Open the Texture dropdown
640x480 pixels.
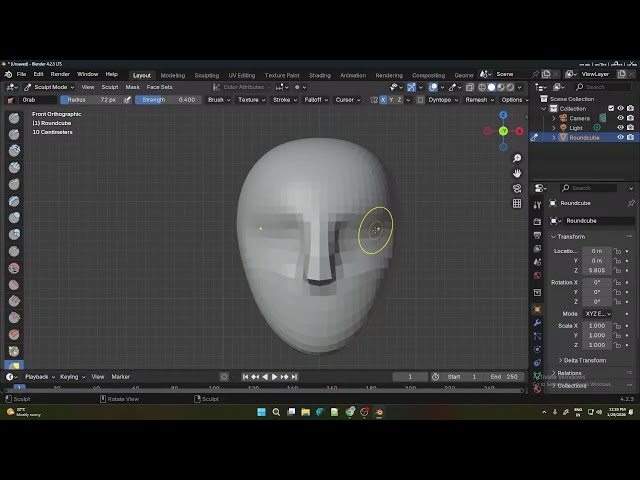251,100
